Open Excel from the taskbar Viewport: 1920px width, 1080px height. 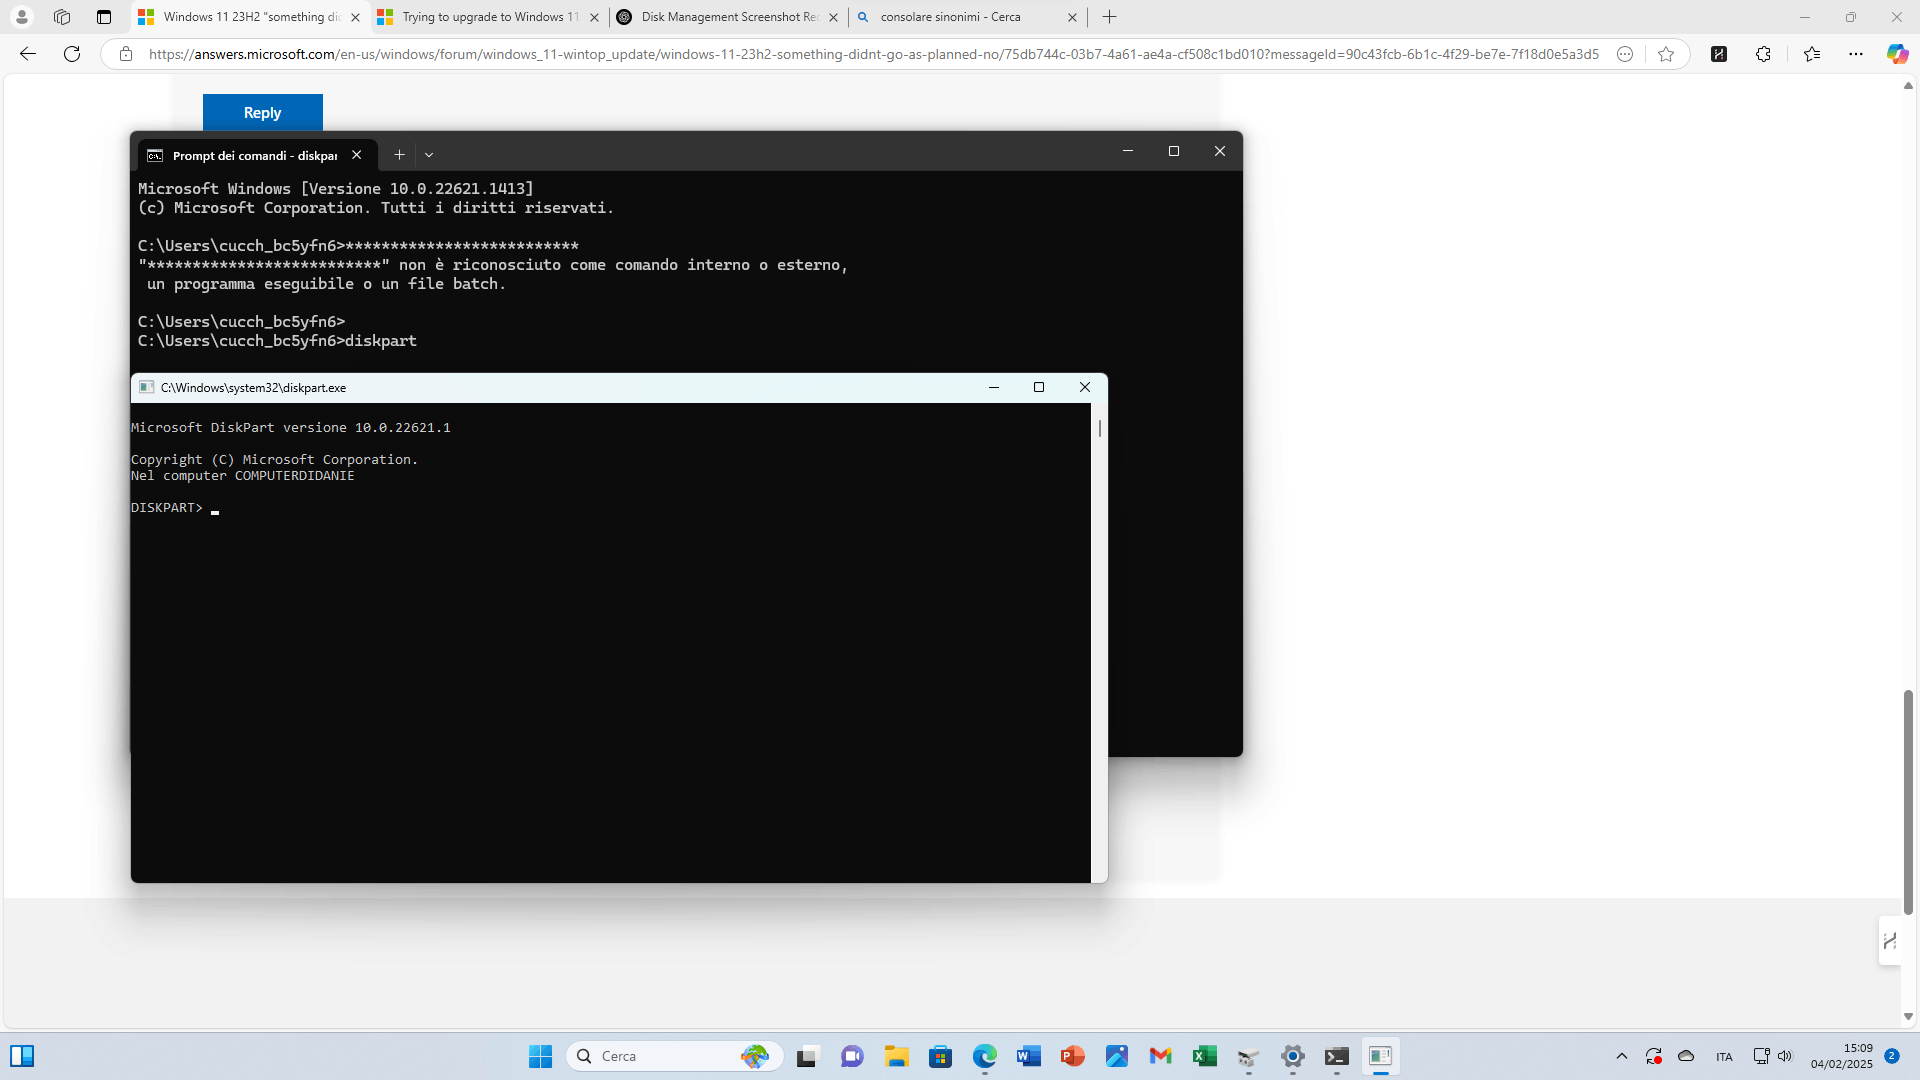coord(1204,1056)
